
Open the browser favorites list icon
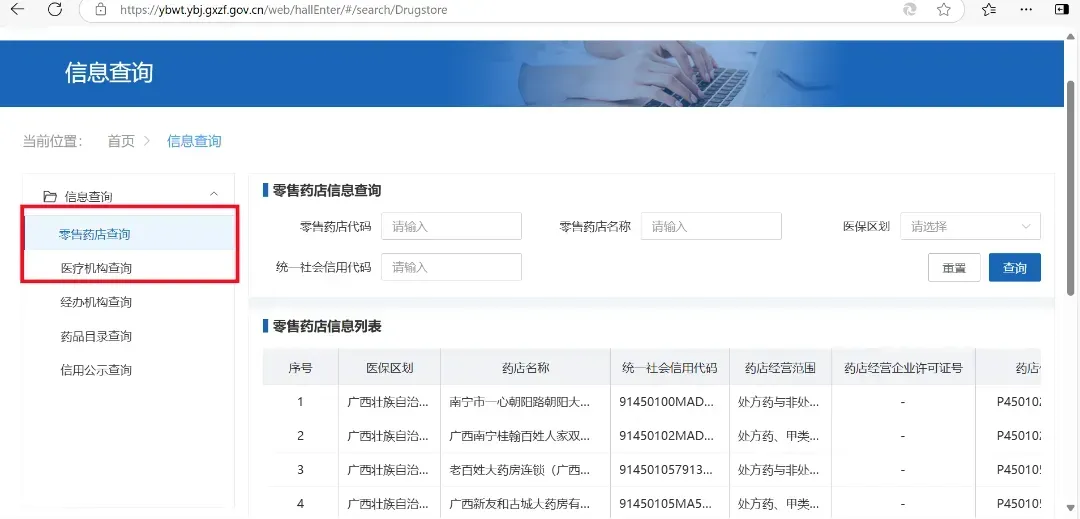coord(989,9)
